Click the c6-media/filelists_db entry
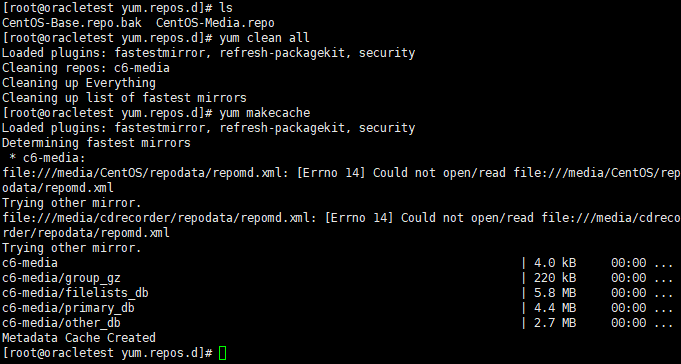Screen dimensions: 681x364 [x=75, y=293]
